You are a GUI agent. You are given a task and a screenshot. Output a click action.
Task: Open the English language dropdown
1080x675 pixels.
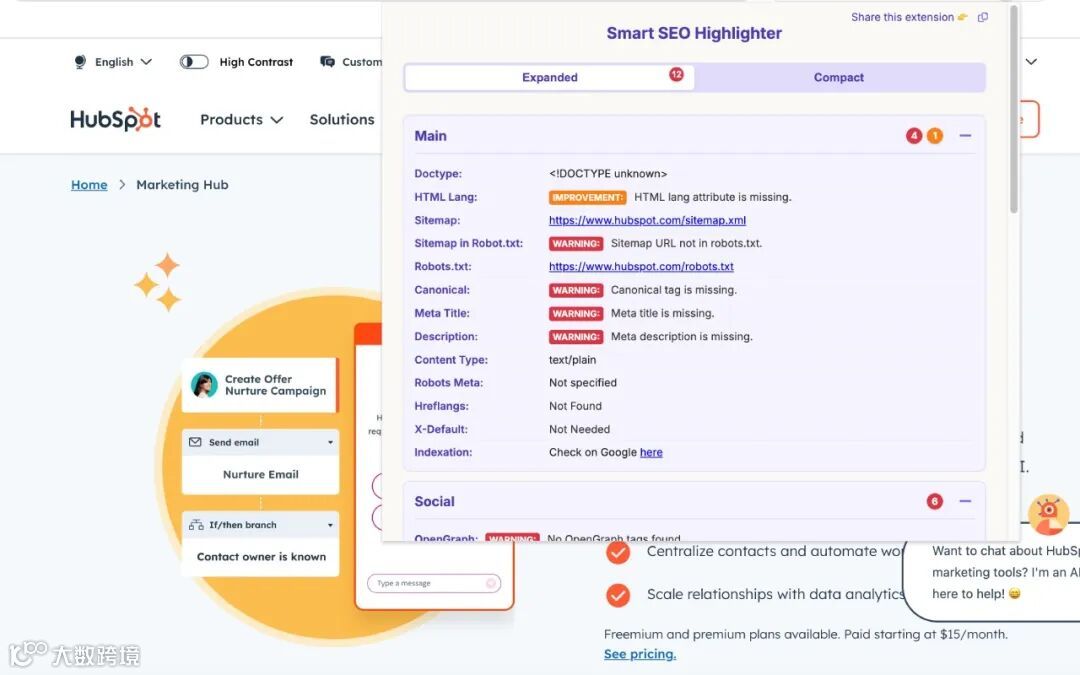click(x=113, y=62)
